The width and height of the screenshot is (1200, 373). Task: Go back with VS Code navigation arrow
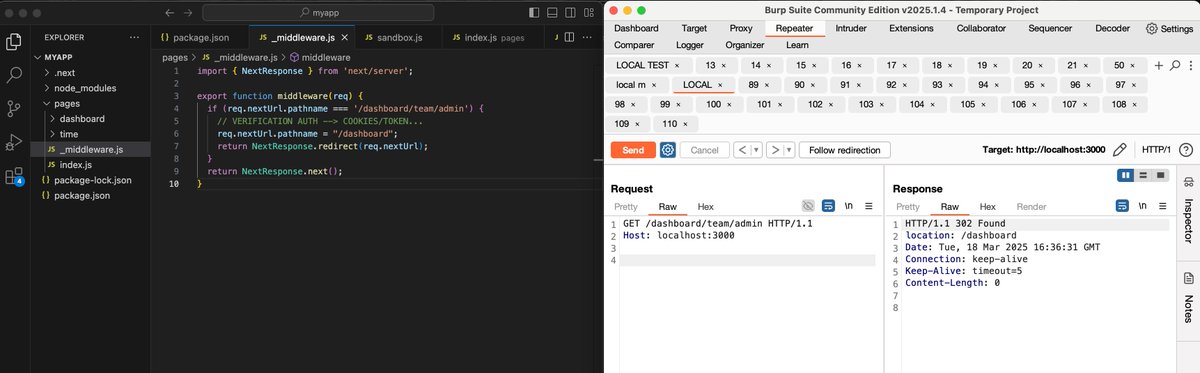pyautogui.click(x=171, y=13)
